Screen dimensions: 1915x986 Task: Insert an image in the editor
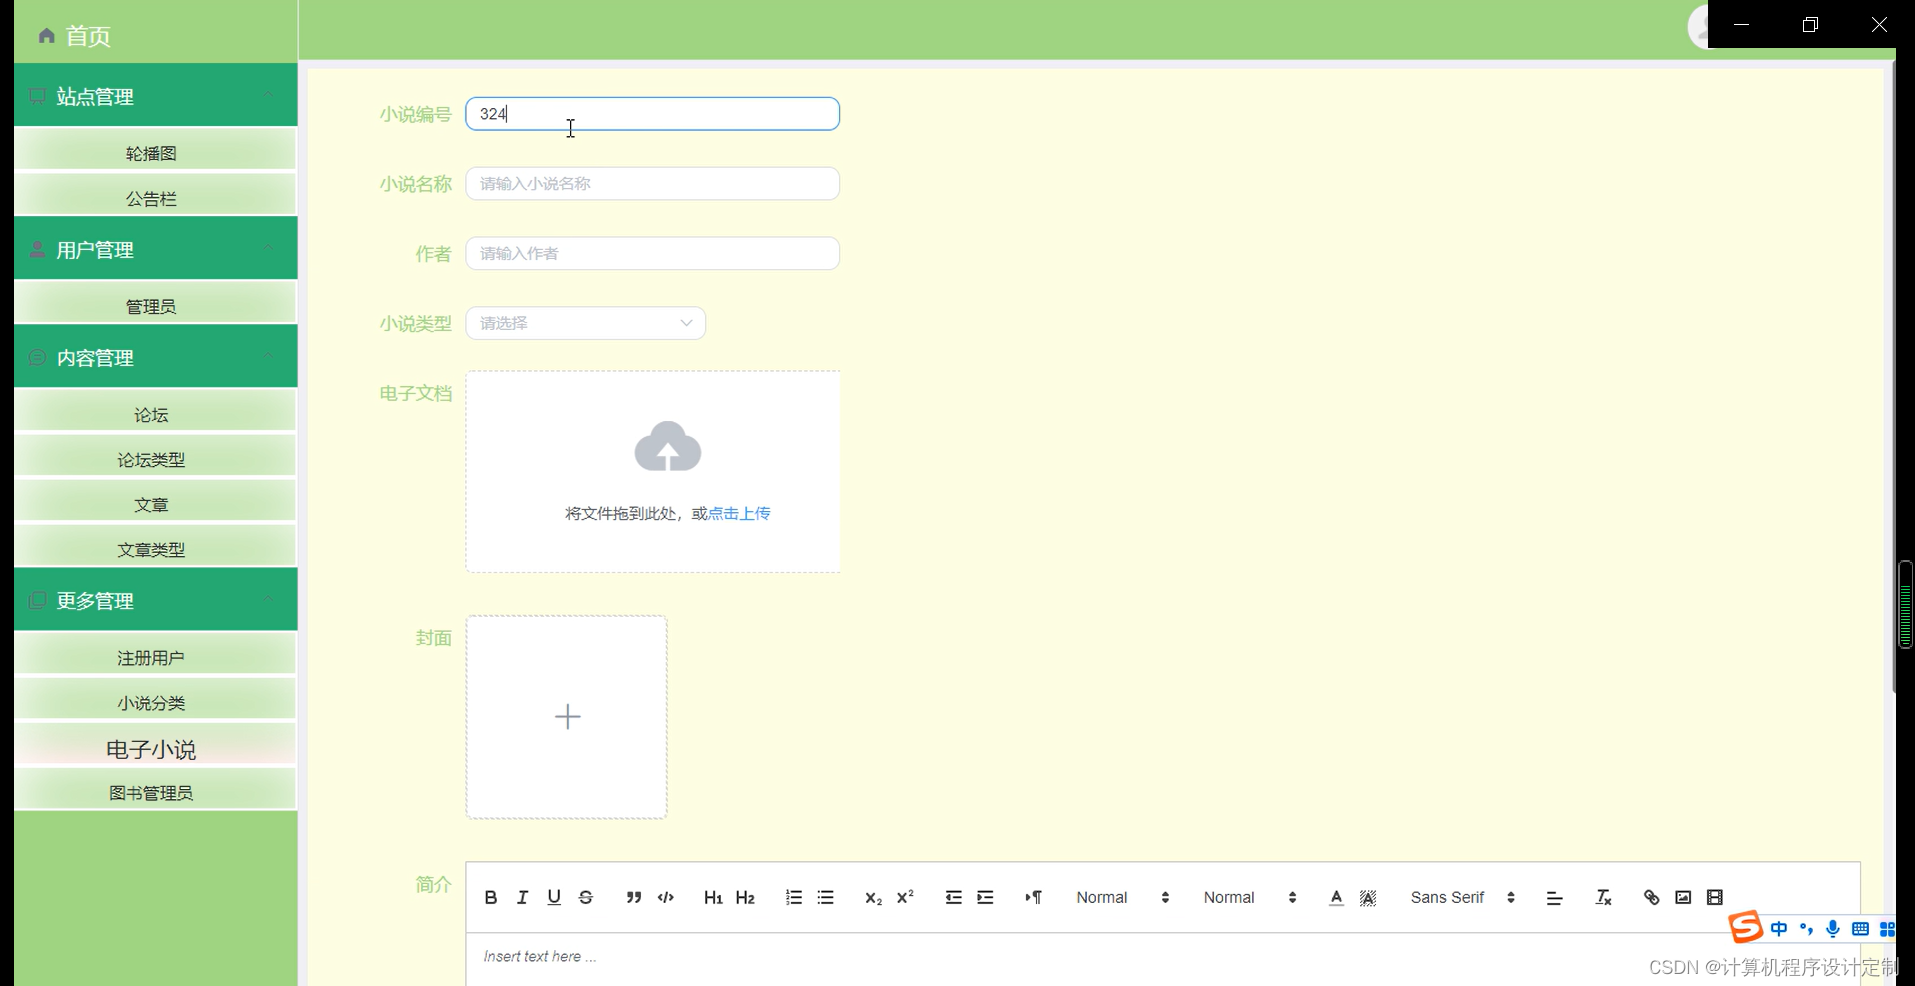tap(1683, 897)
